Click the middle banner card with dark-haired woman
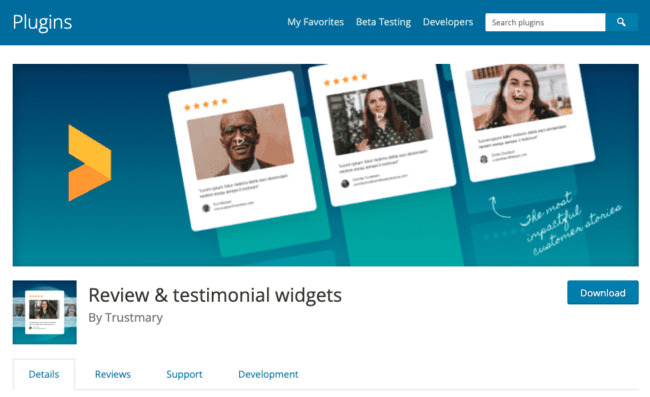Image resolution: width=650 pixels, height=397 pixels. click(382, 135)
